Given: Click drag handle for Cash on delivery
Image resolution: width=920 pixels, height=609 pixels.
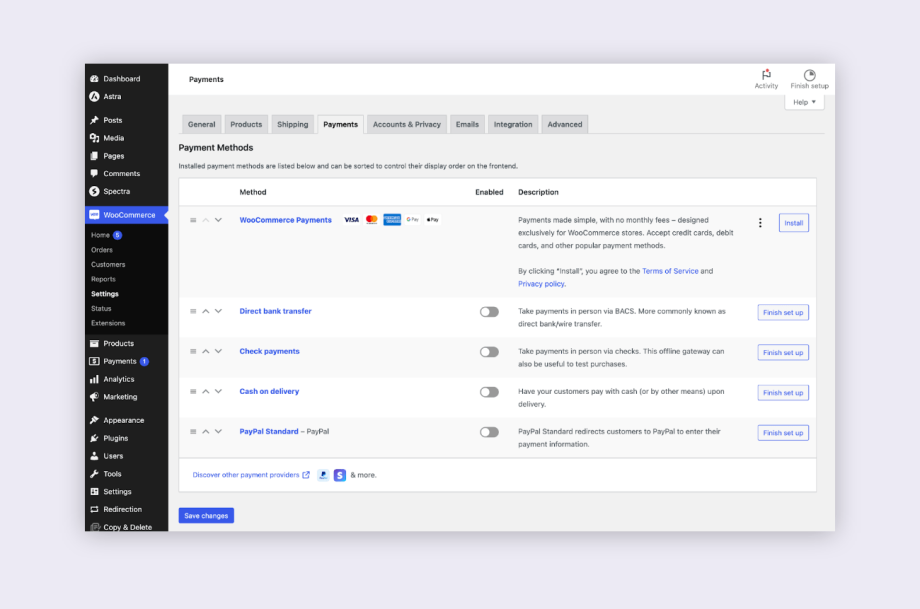Looking at the screenshot, I should [x=193, y=391].
